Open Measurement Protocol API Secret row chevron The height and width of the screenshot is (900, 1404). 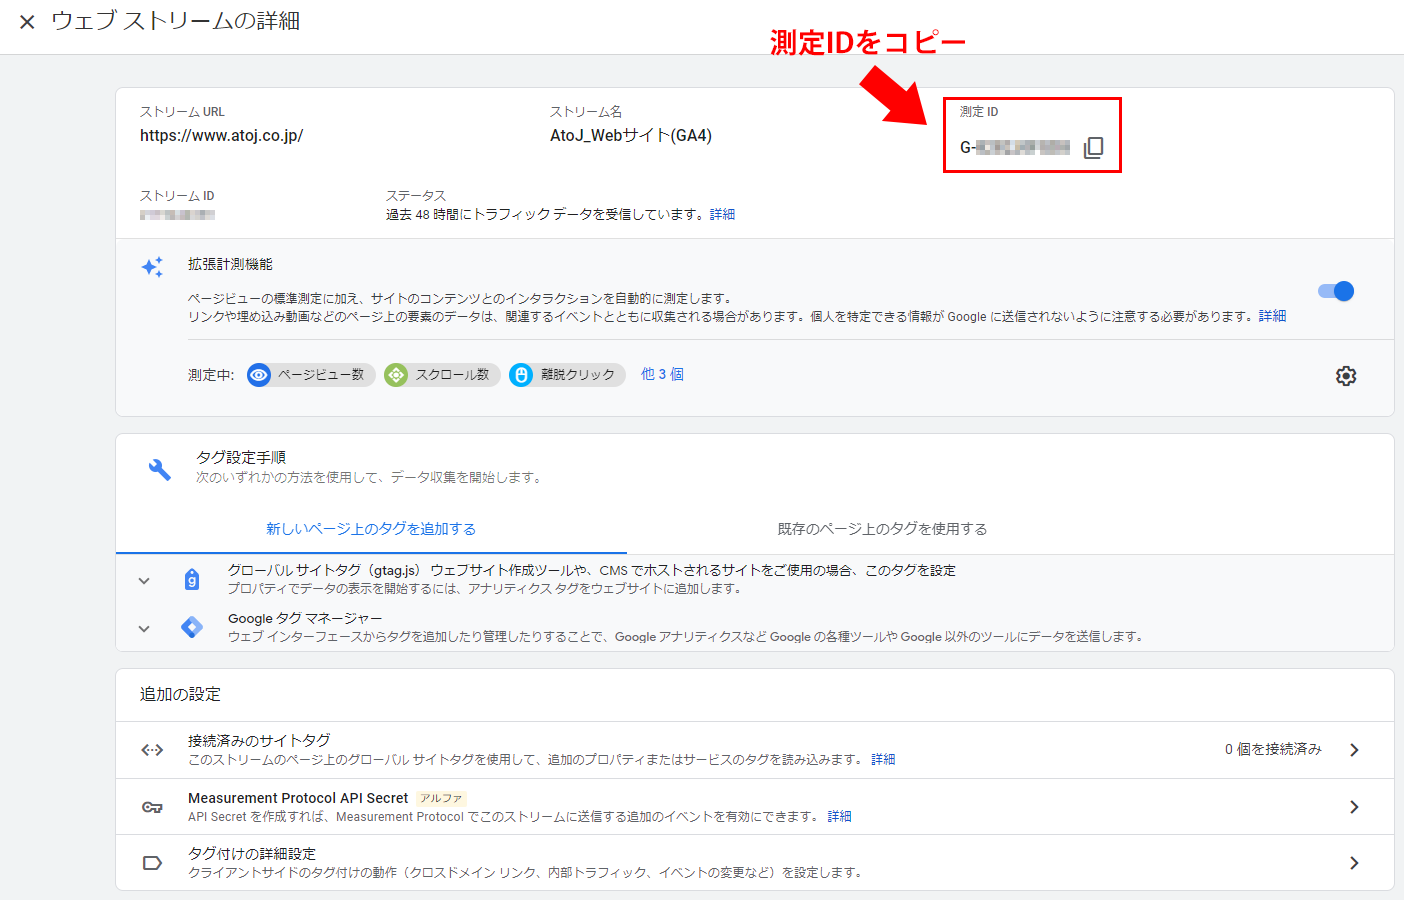[x=1354, y=807]
